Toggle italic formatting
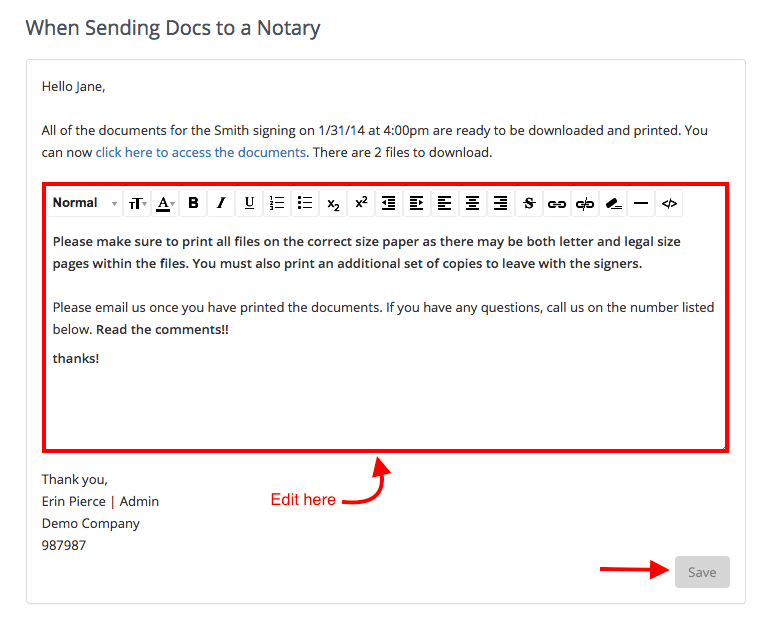 tap(221, 203)
